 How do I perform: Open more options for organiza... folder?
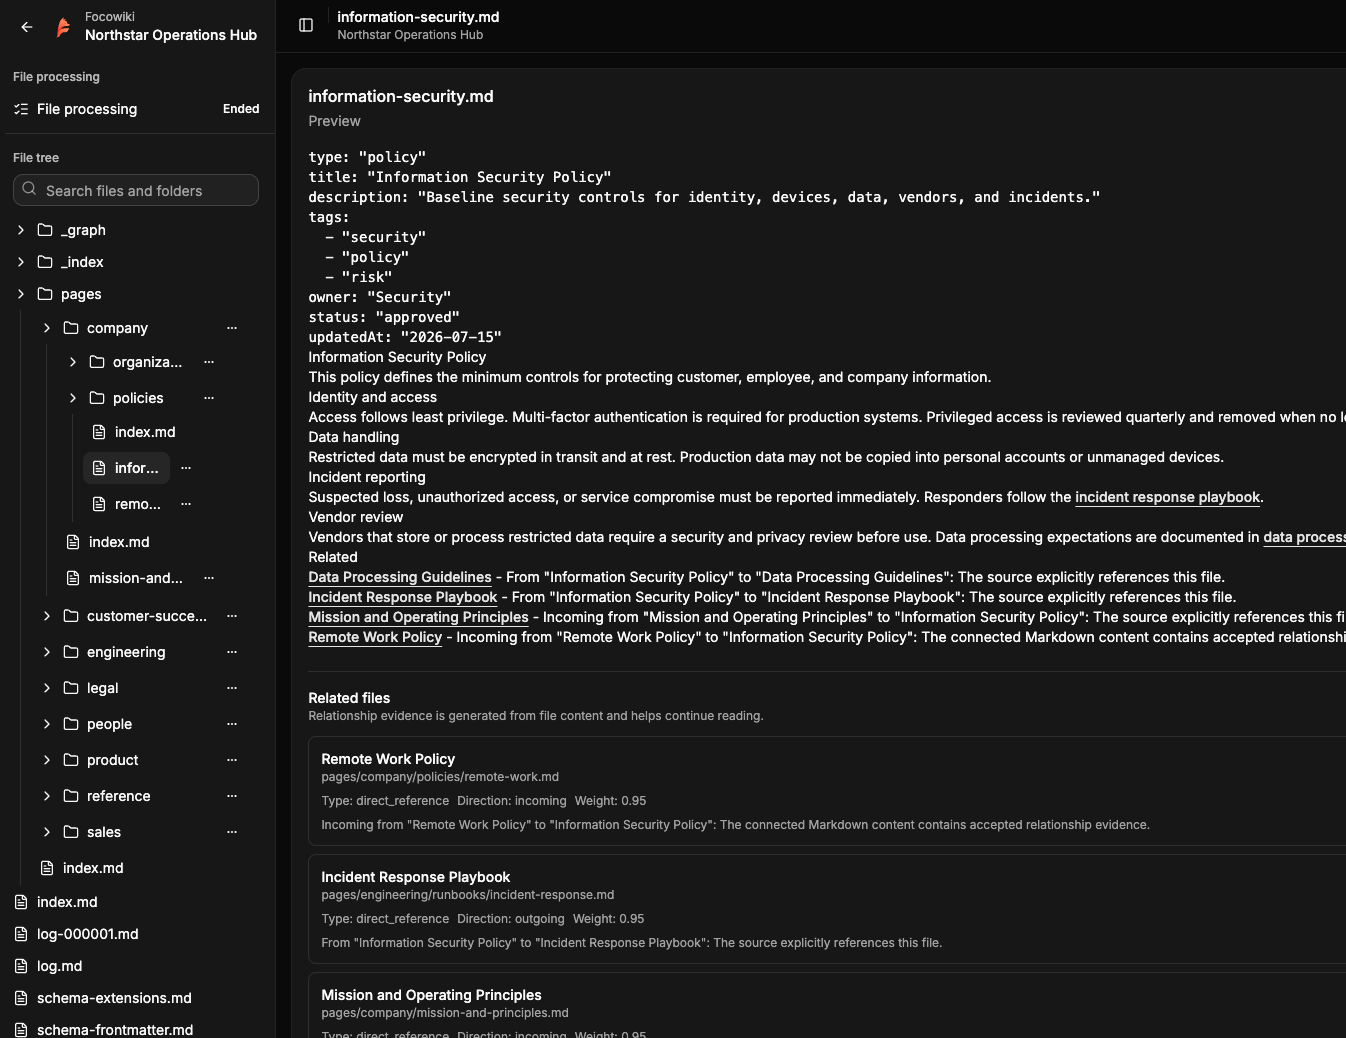pyautogui.click(x=209, y=362)
